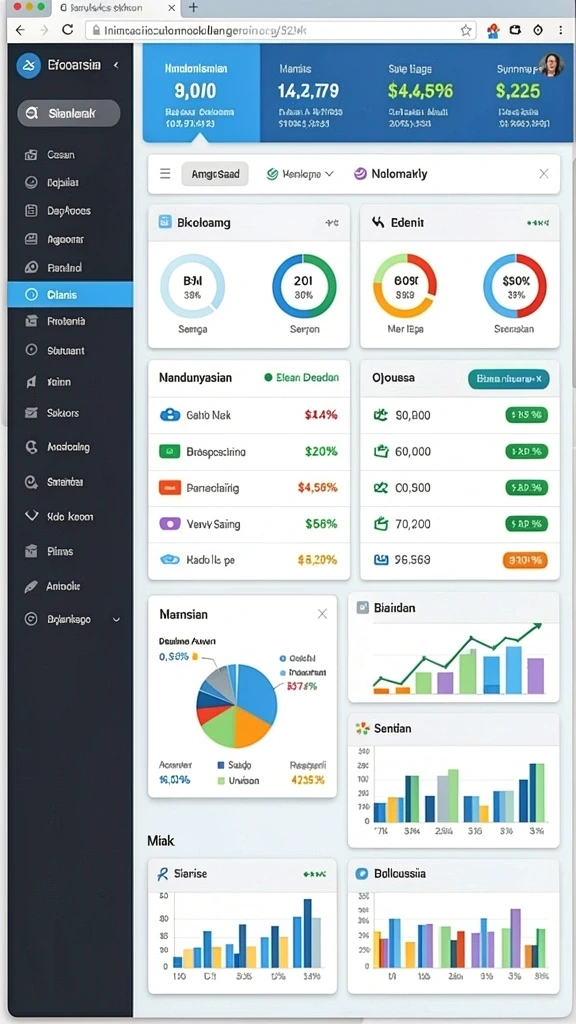
Task: Click the Siarise panel icon
Action: click(163, 873)
